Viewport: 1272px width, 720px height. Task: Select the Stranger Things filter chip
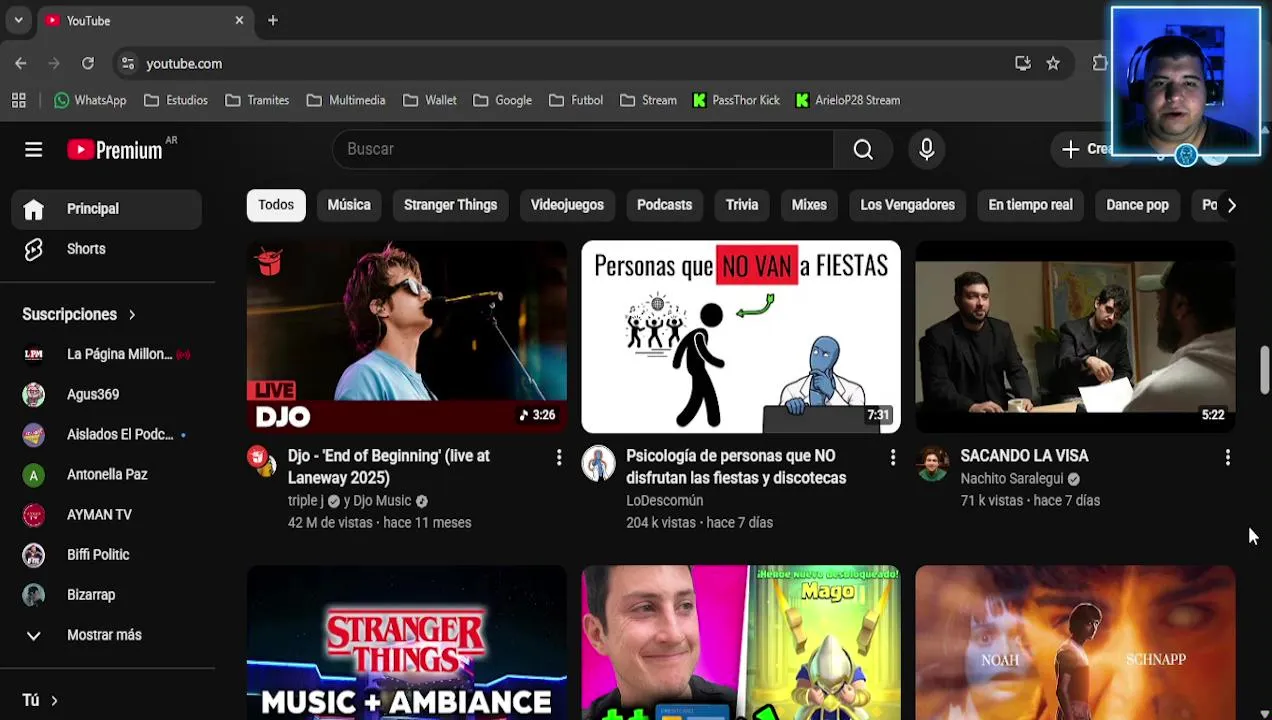[x=450, y=205]
